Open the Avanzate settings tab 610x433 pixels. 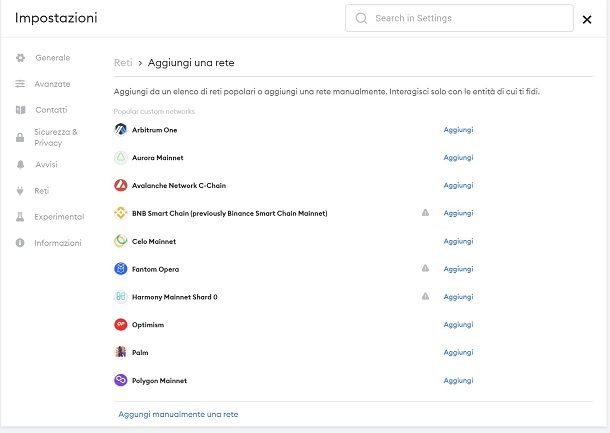pyautogui.click(x=52, y=84)
